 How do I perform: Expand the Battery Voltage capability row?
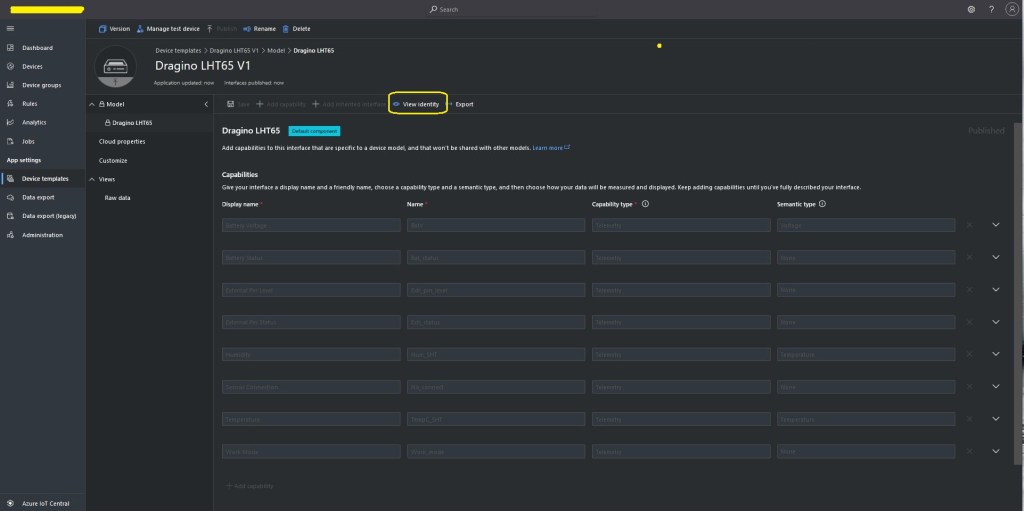[x=995, y=225]
